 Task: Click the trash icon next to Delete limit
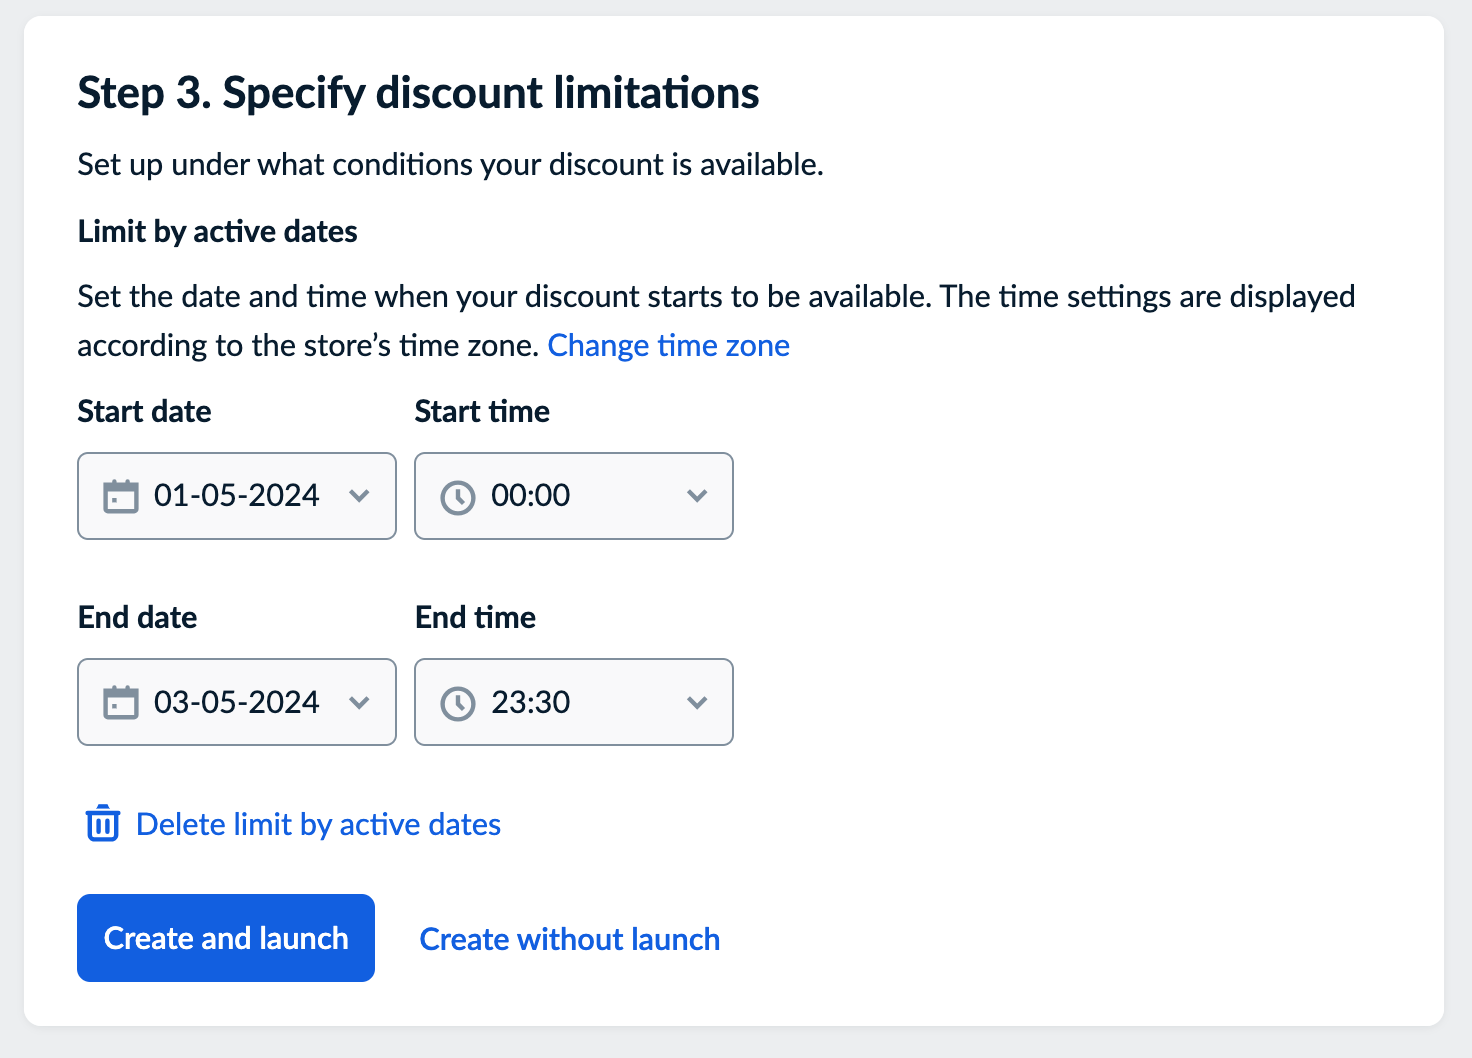tap(102, 823)
